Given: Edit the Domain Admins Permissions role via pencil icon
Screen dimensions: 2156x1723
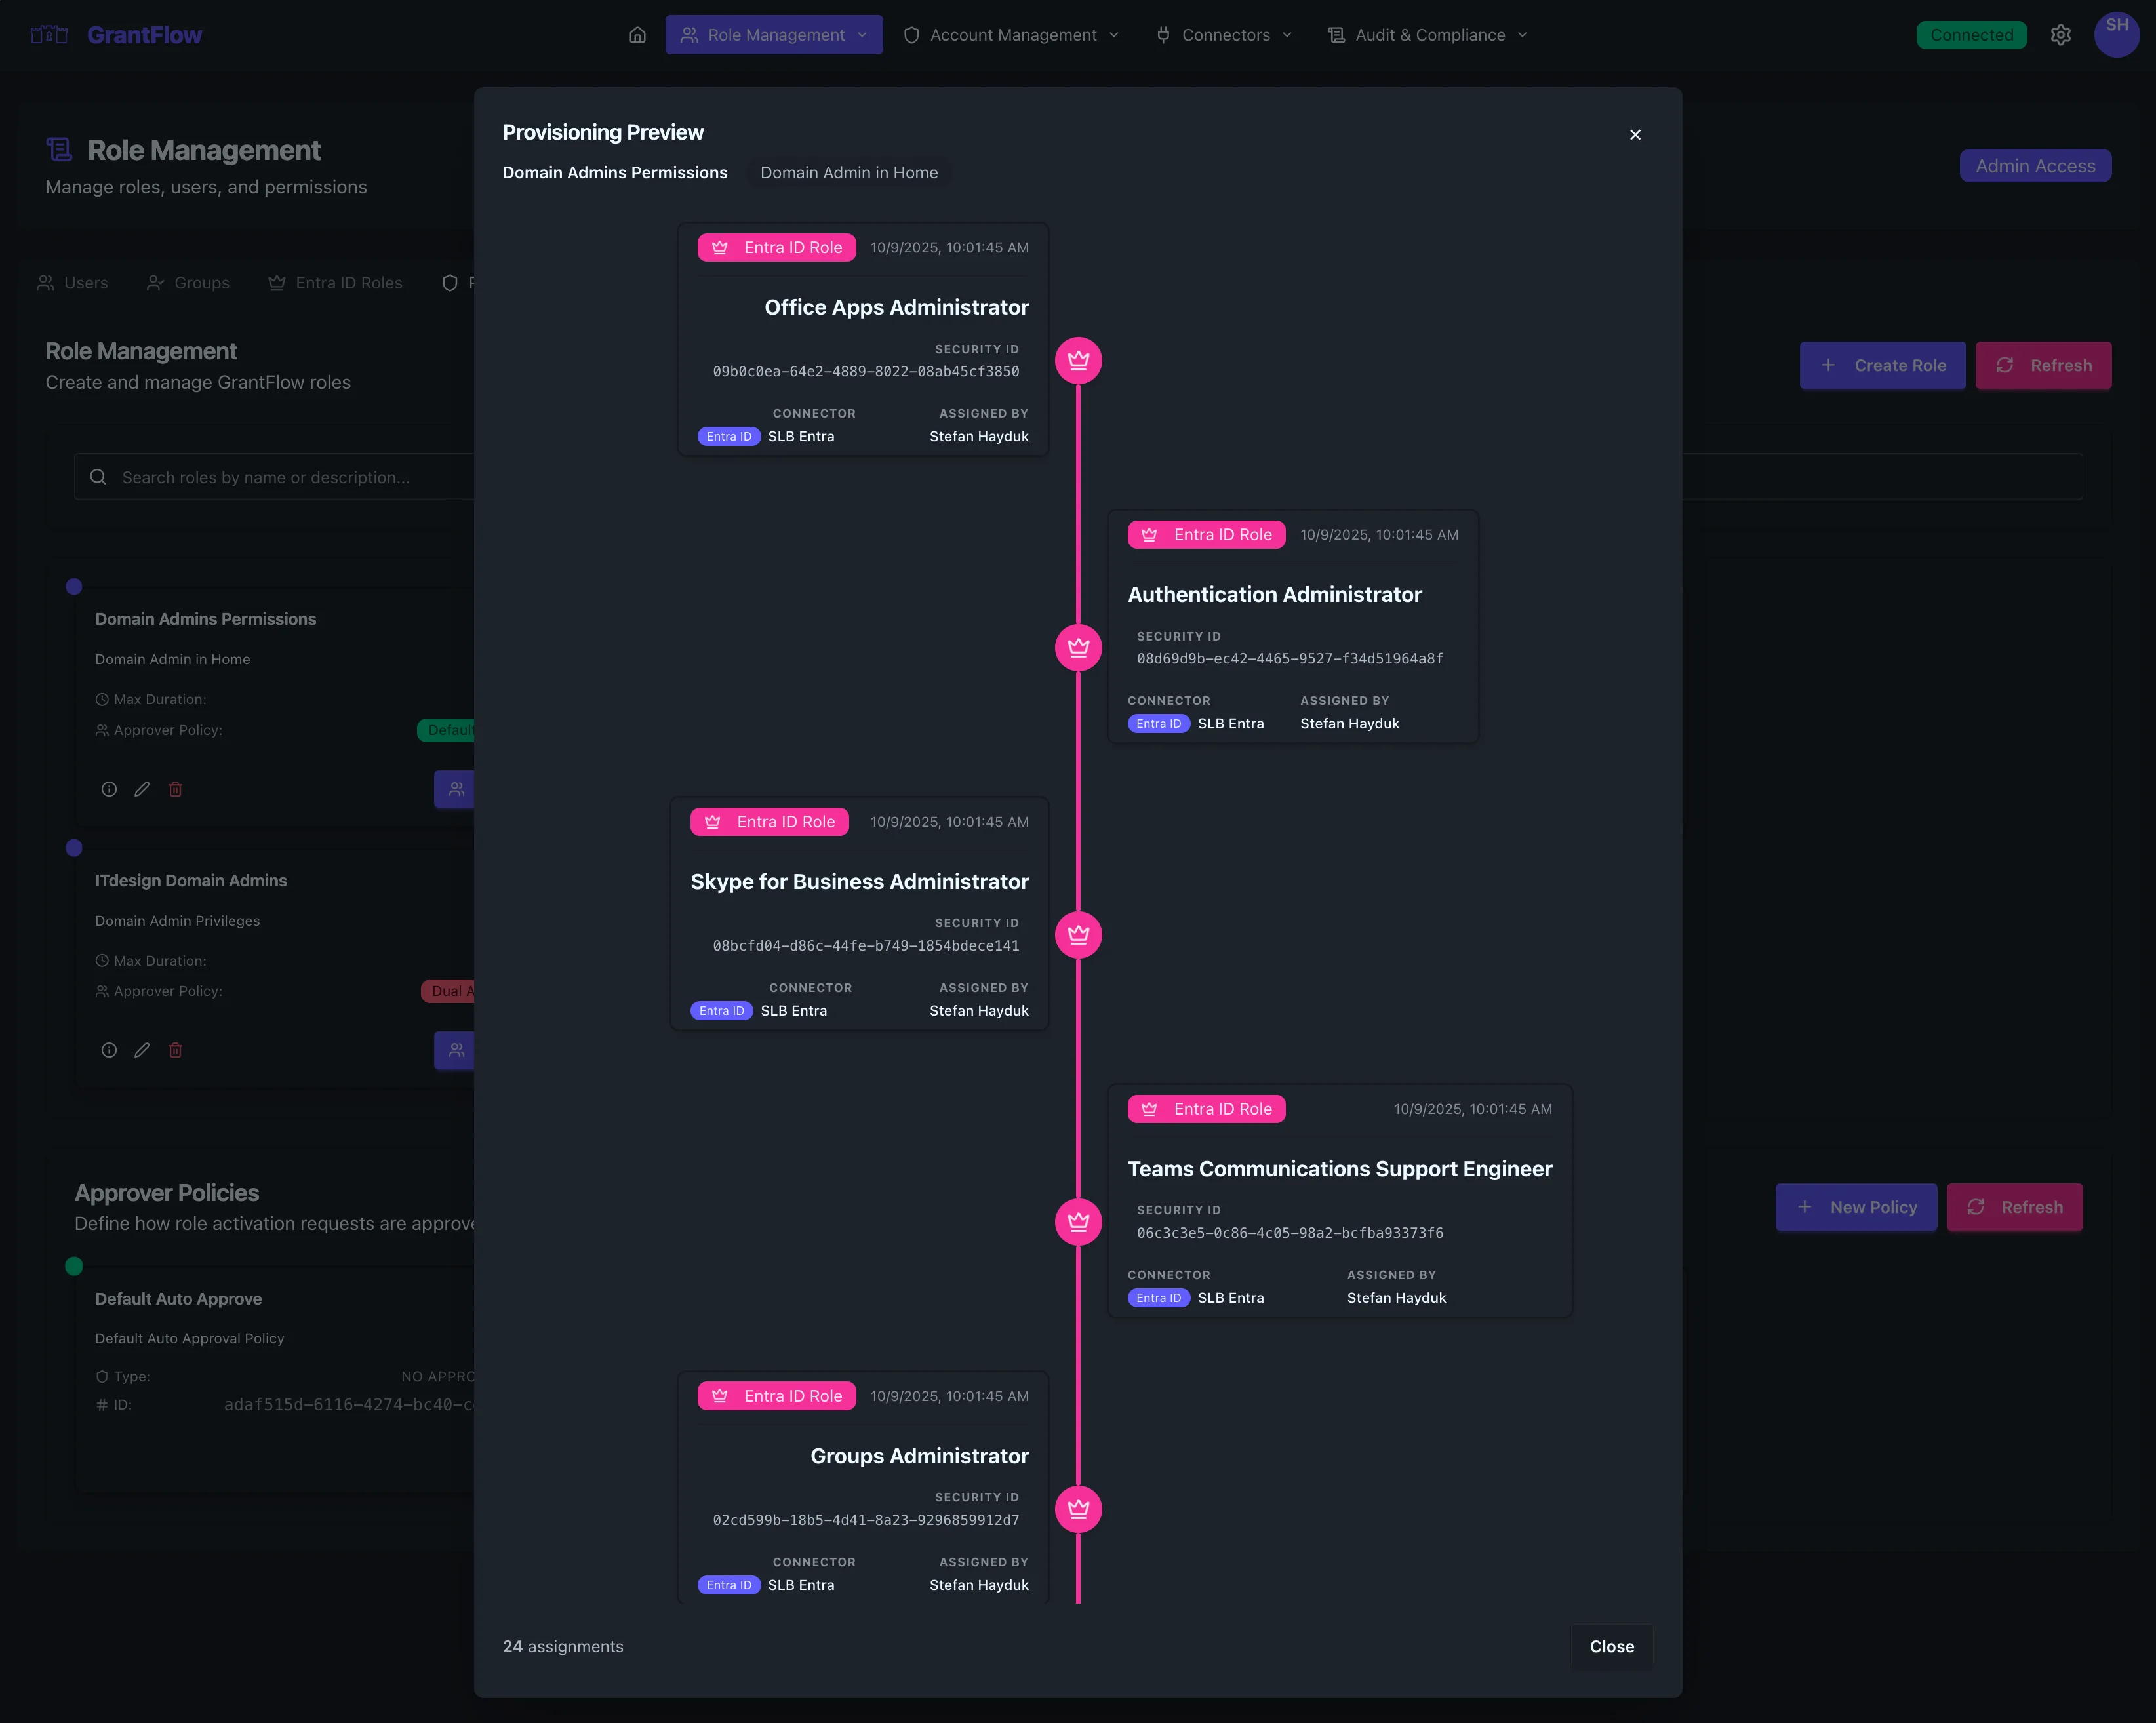Looking at the screenshot, I should (x=141, y=789).
